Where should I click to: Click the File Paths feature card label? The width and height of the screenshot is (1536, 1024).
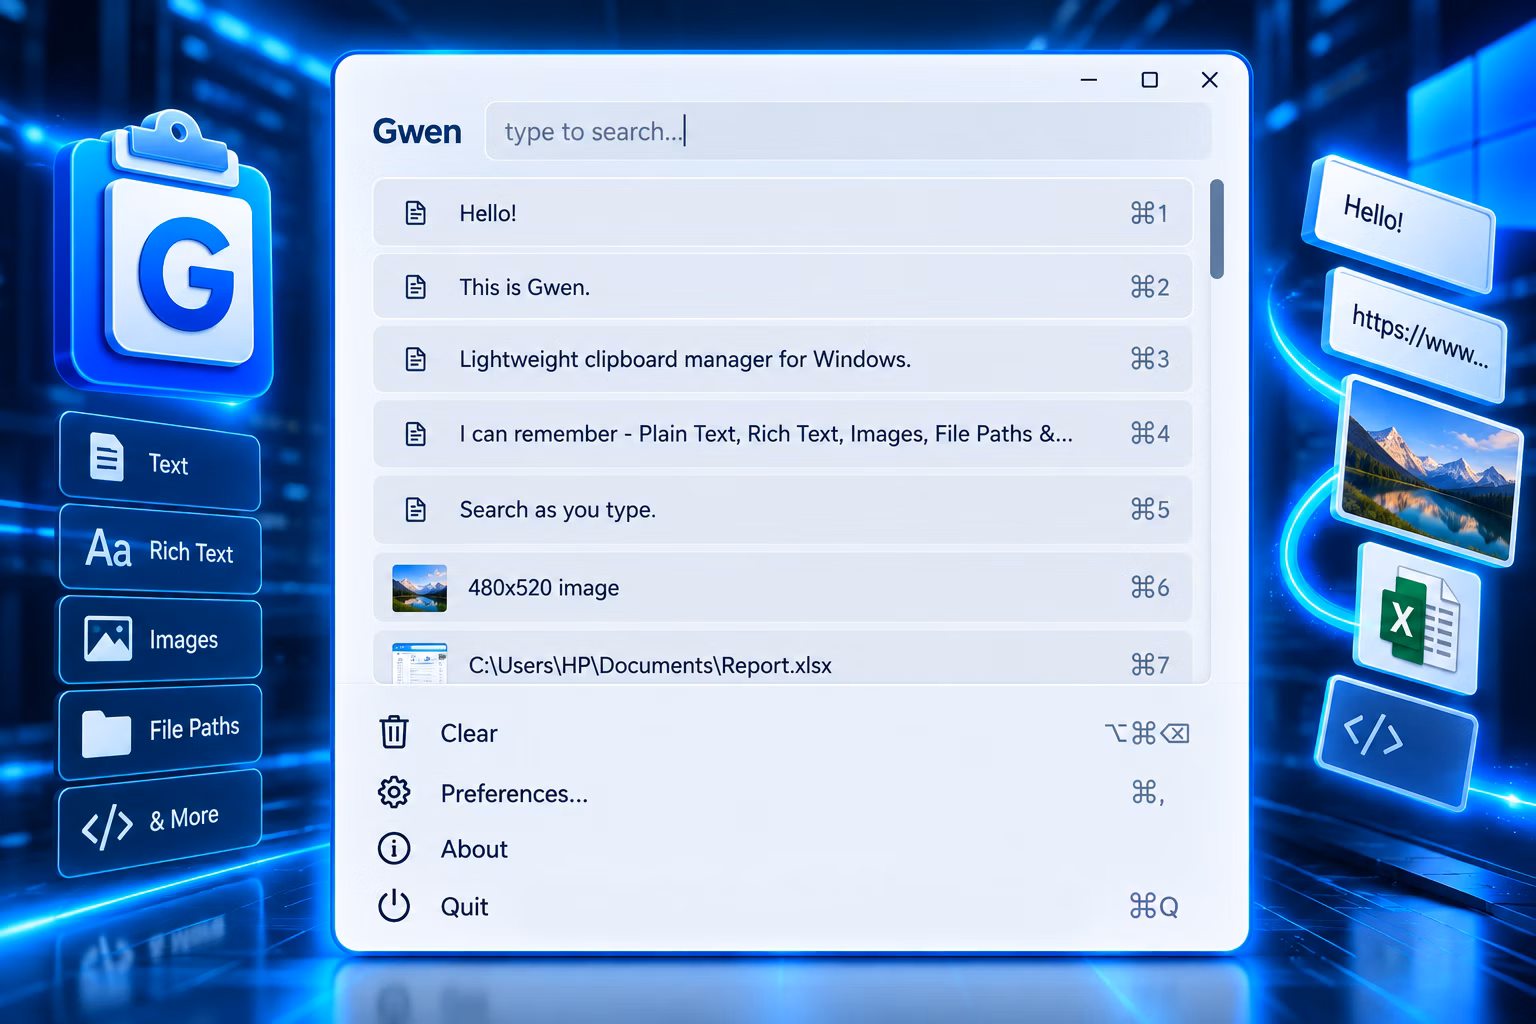[x=194, y=728]
